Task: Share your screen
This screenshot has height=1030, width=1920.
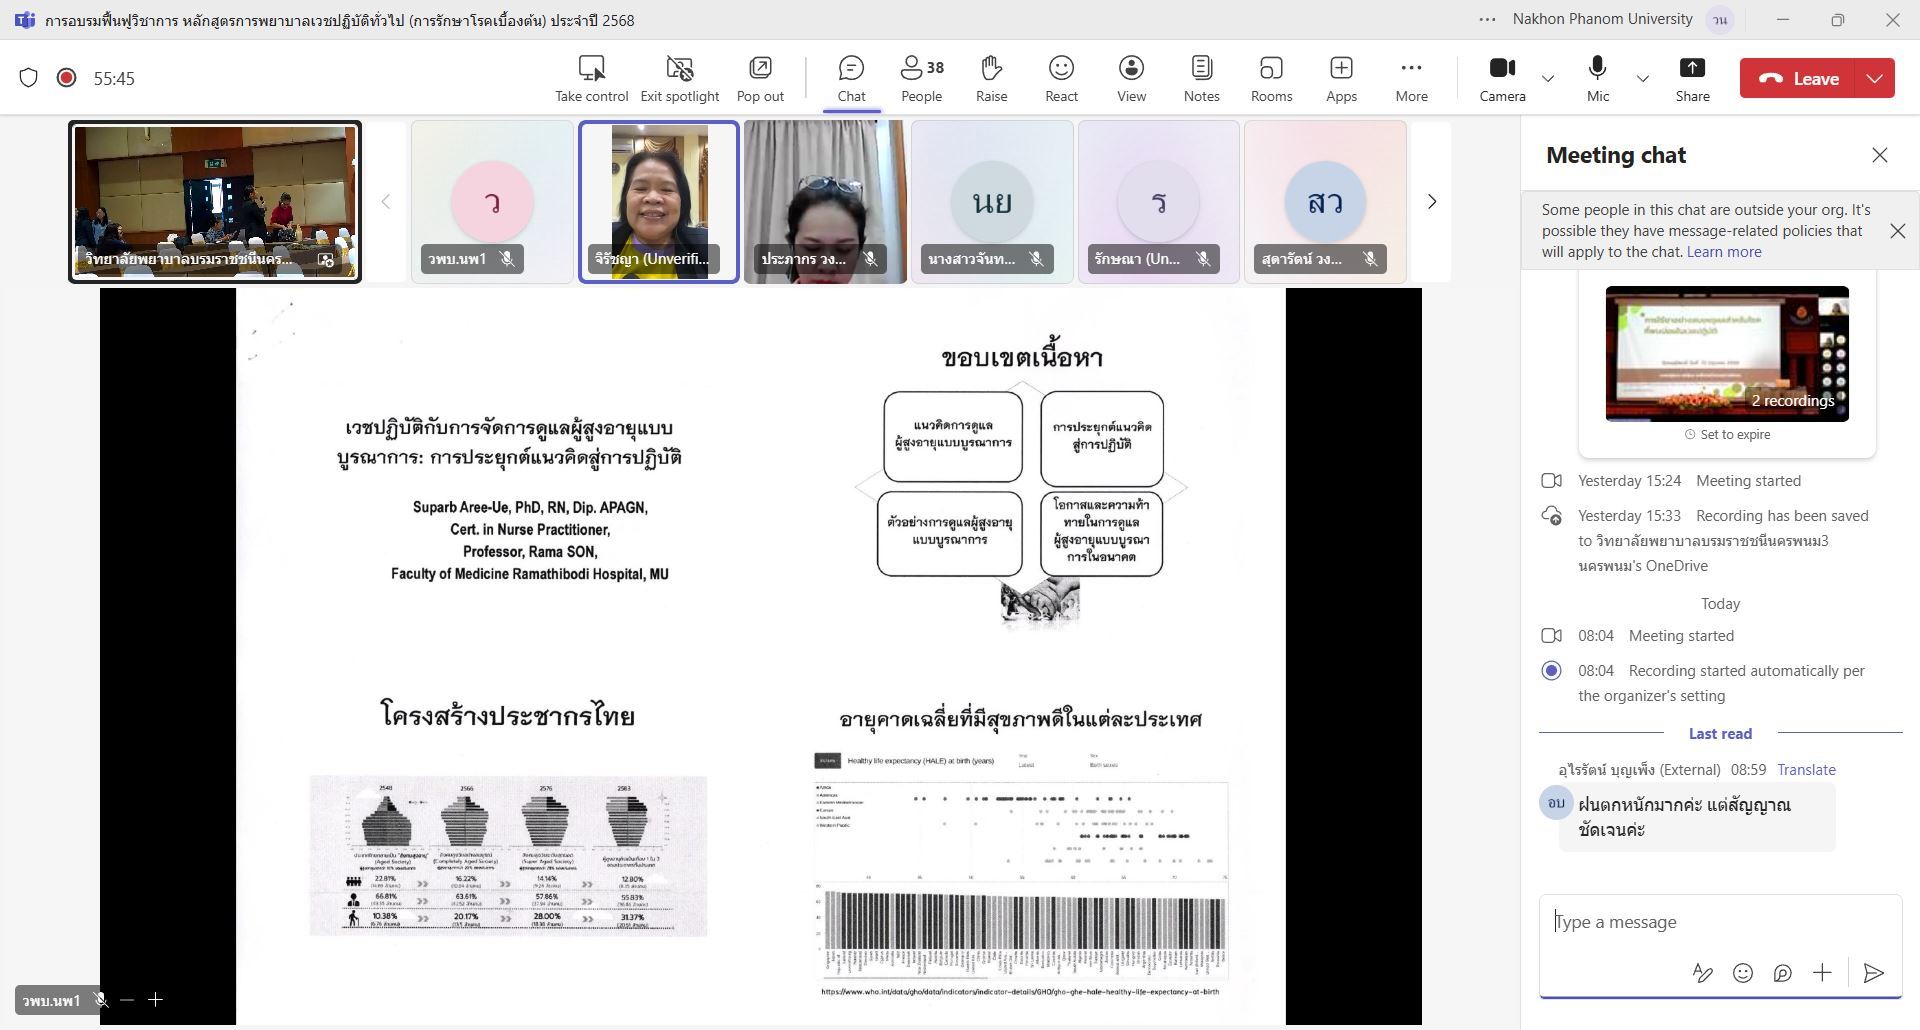Action: (1692, 78)
